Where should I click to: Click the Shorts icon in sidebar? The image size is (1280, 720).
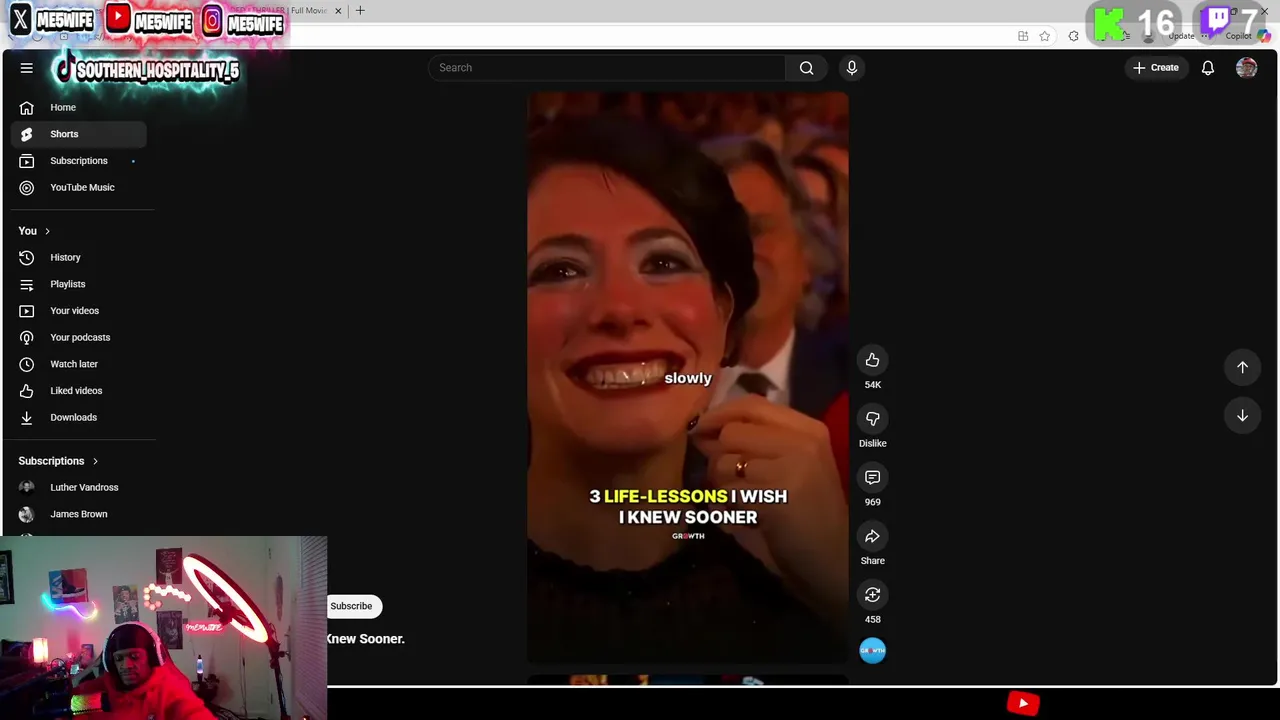point(27,134)
